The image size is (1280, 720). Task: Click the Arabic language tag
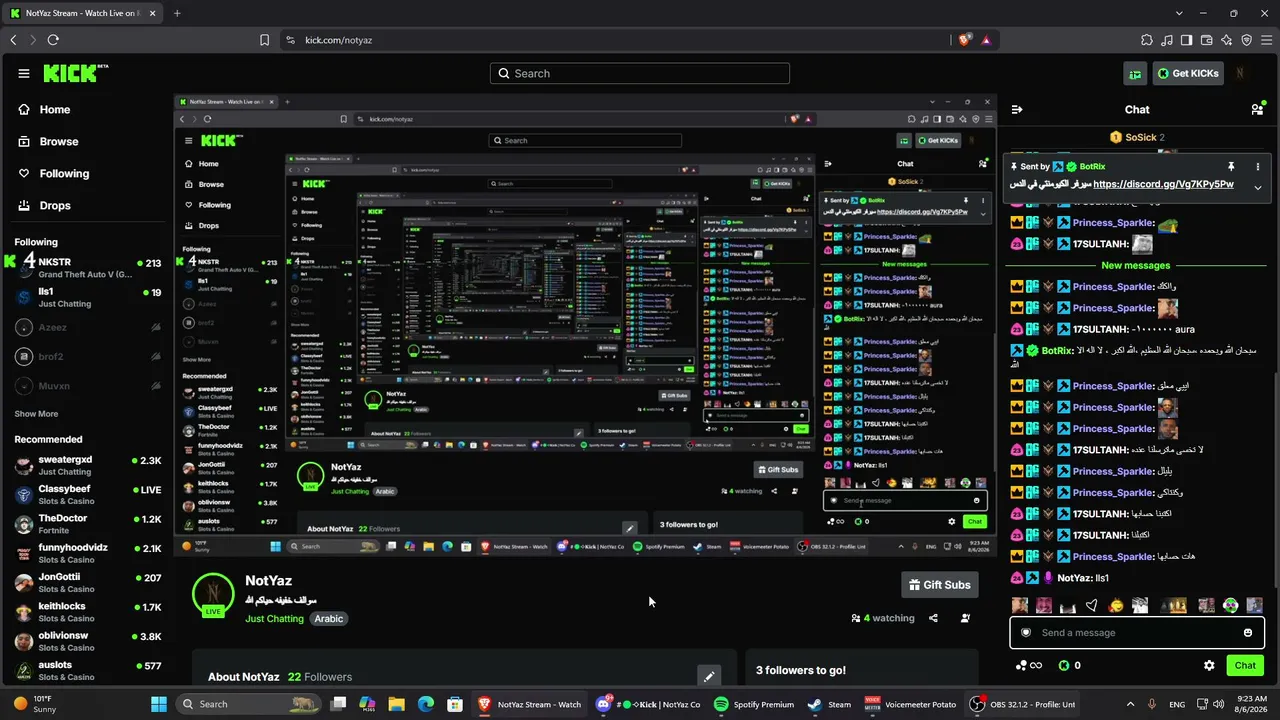[x=328, y=618]
